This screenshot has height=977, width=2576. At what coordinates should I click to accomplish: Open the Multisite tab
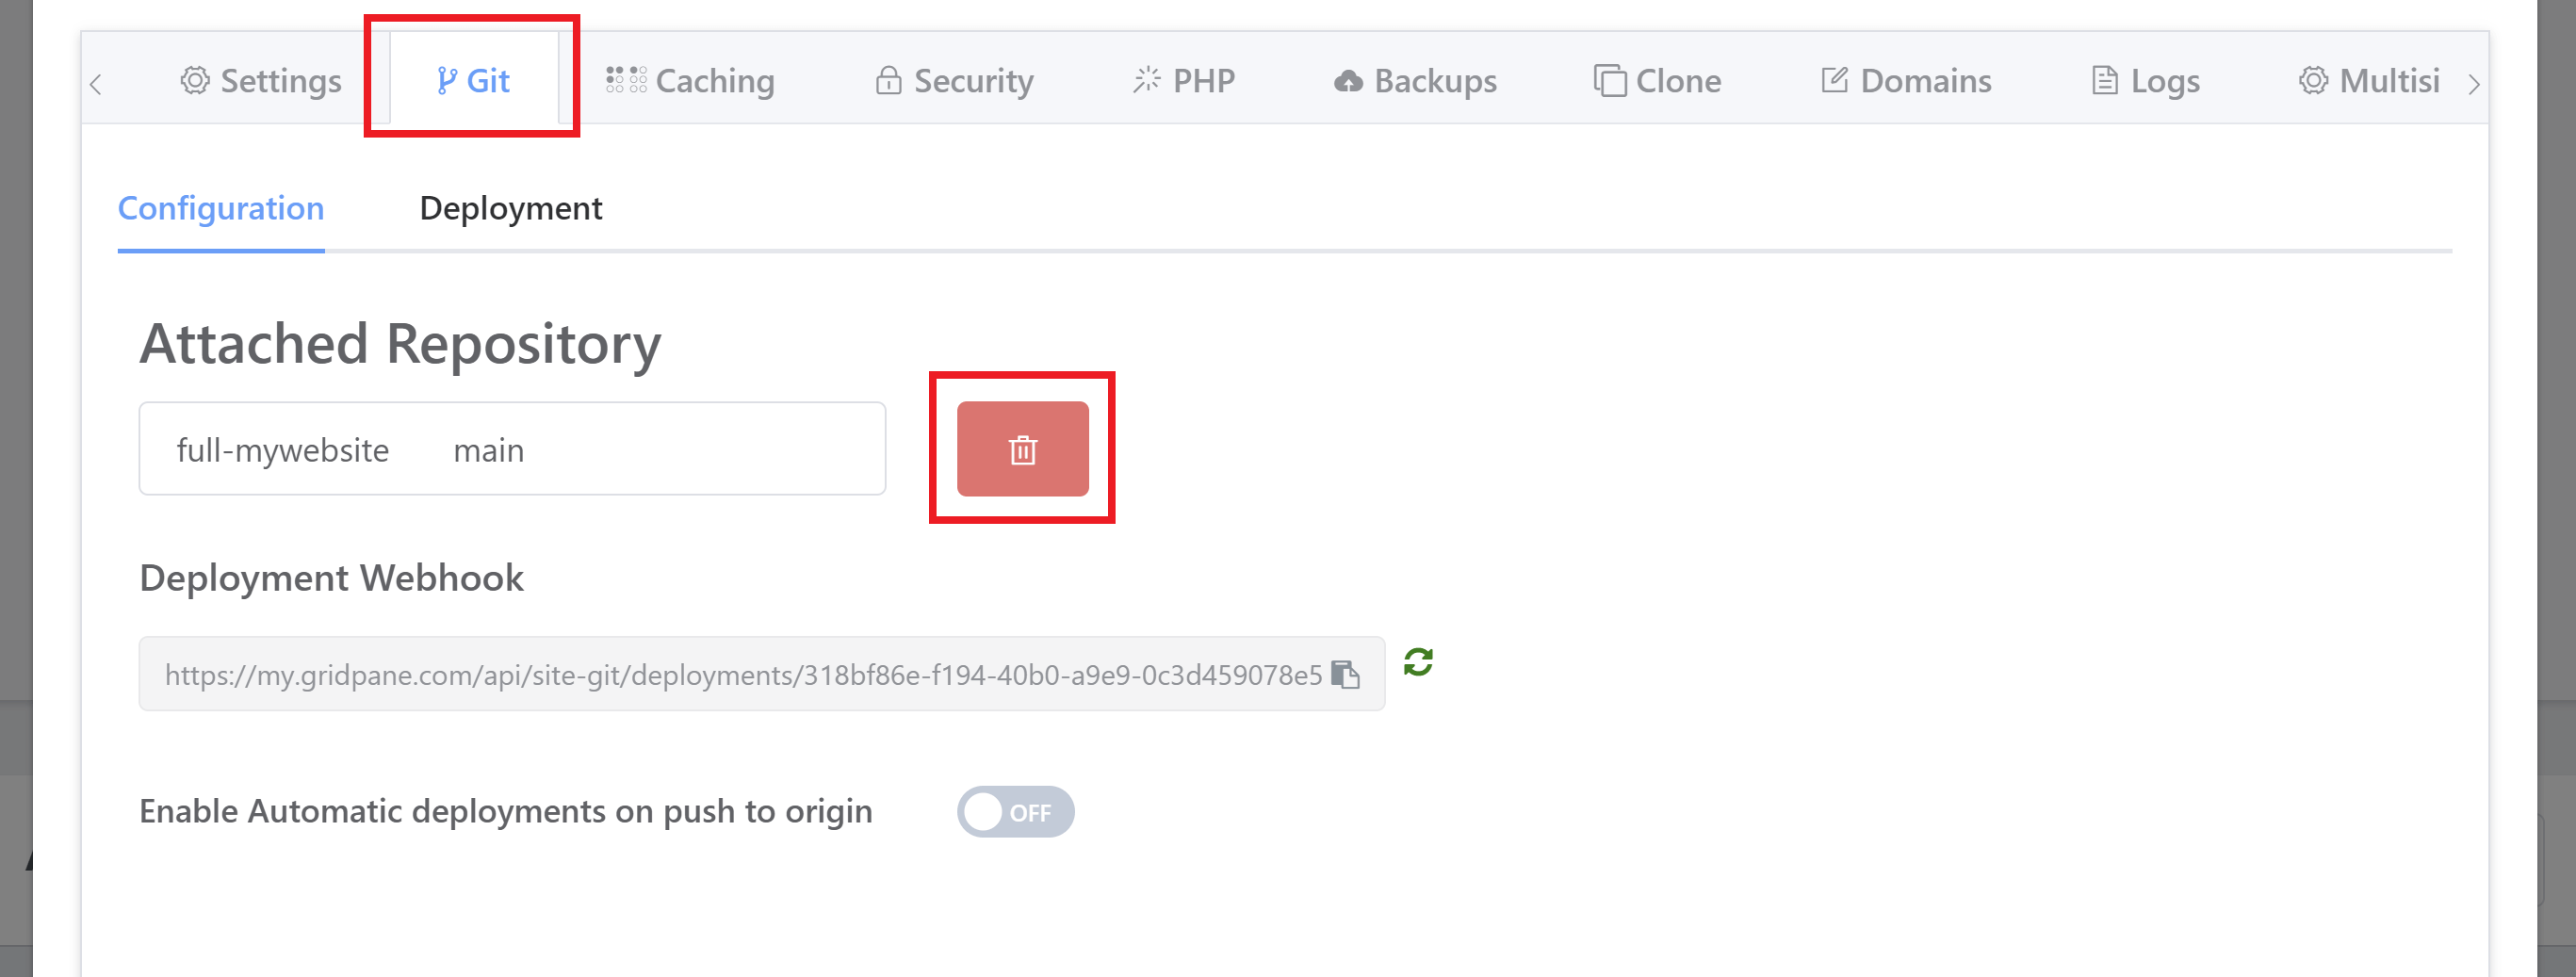2369,80
